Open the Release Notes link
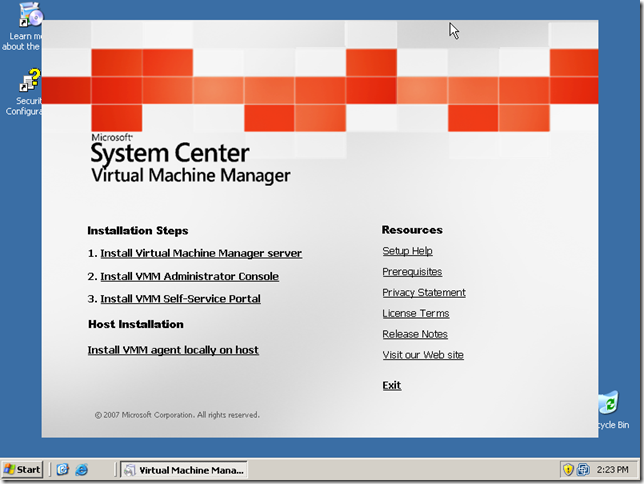 click(x=415, y=334)
